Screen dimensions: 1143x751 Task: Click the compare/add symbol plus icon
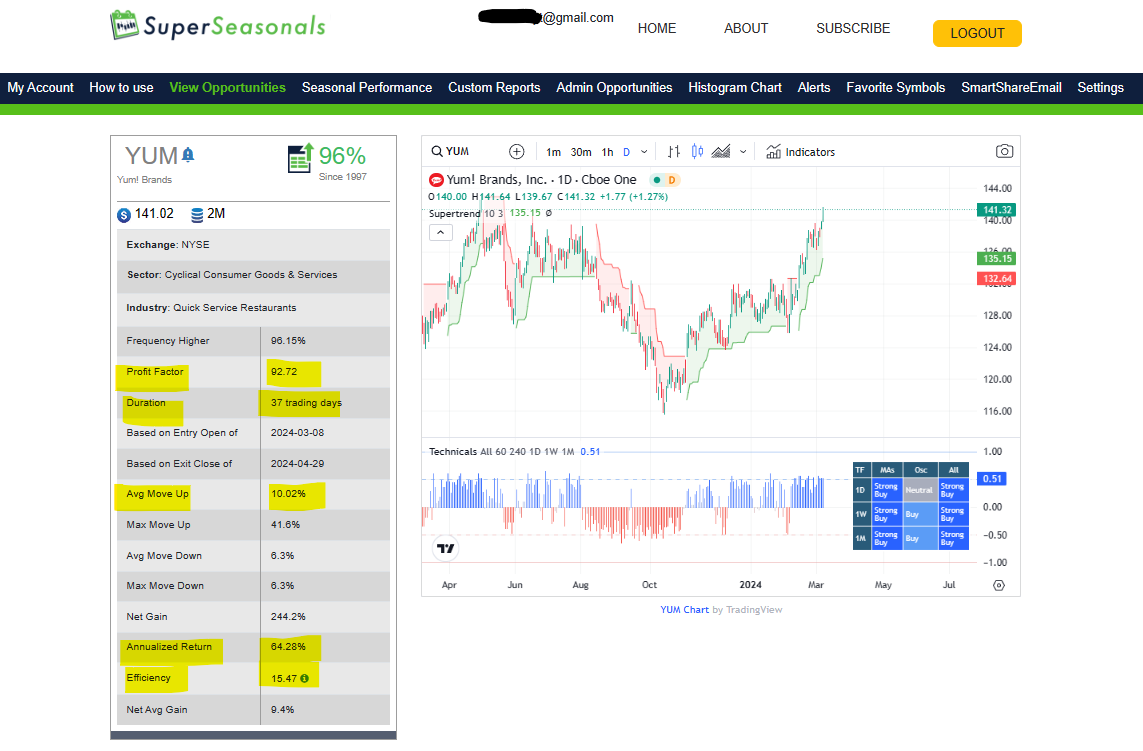516,152
